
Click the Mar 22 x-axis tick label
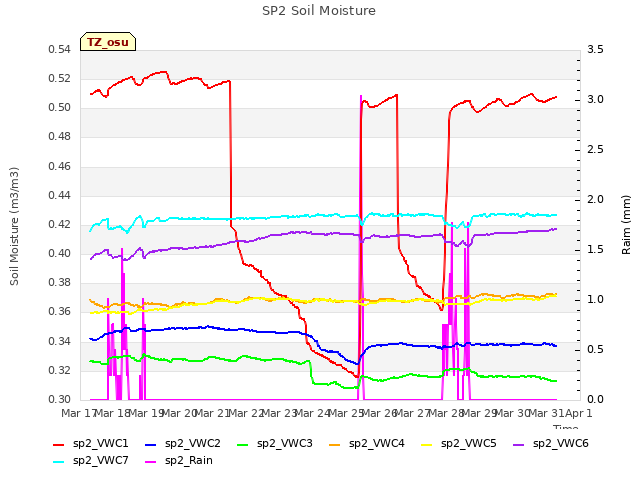tap(245, 413)
